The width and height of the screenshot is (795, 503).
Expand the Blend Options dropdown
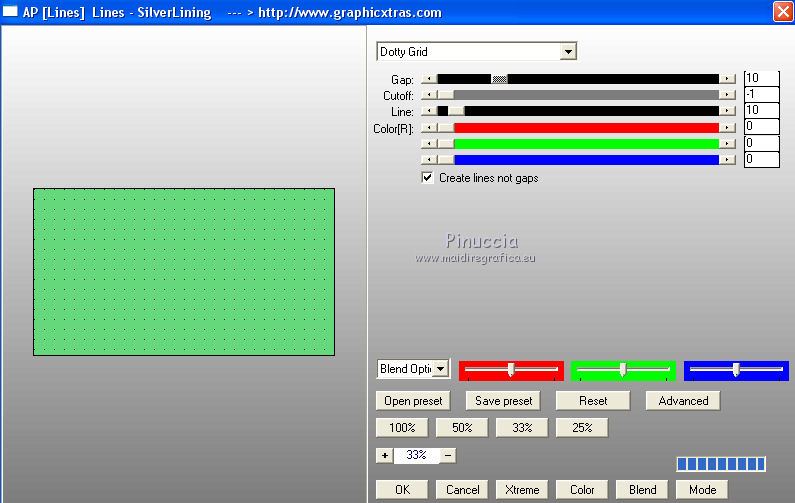(x=441, y=369)
